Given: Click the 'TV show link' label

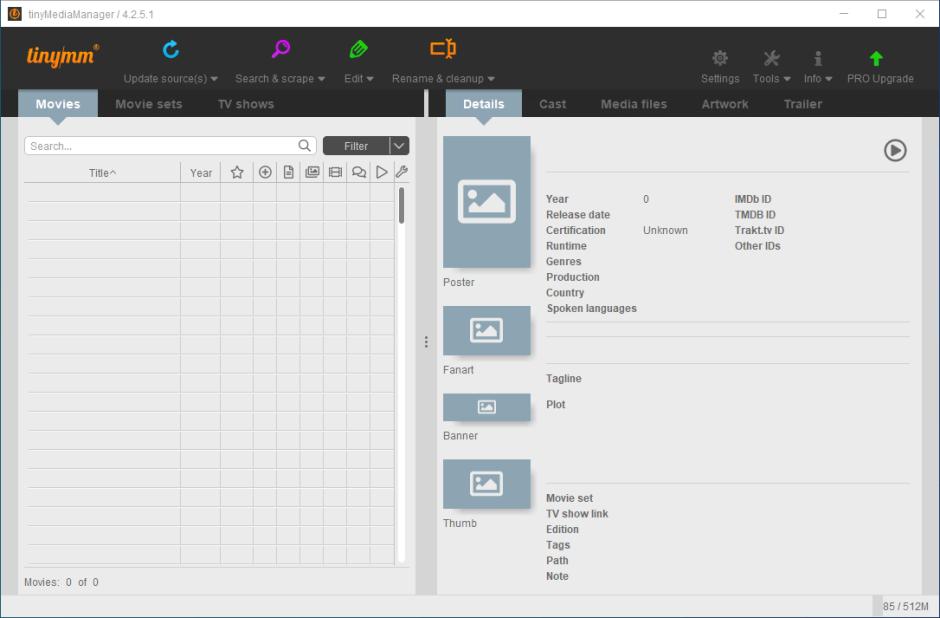Looking at the screenshot, I should pos(577,514).
